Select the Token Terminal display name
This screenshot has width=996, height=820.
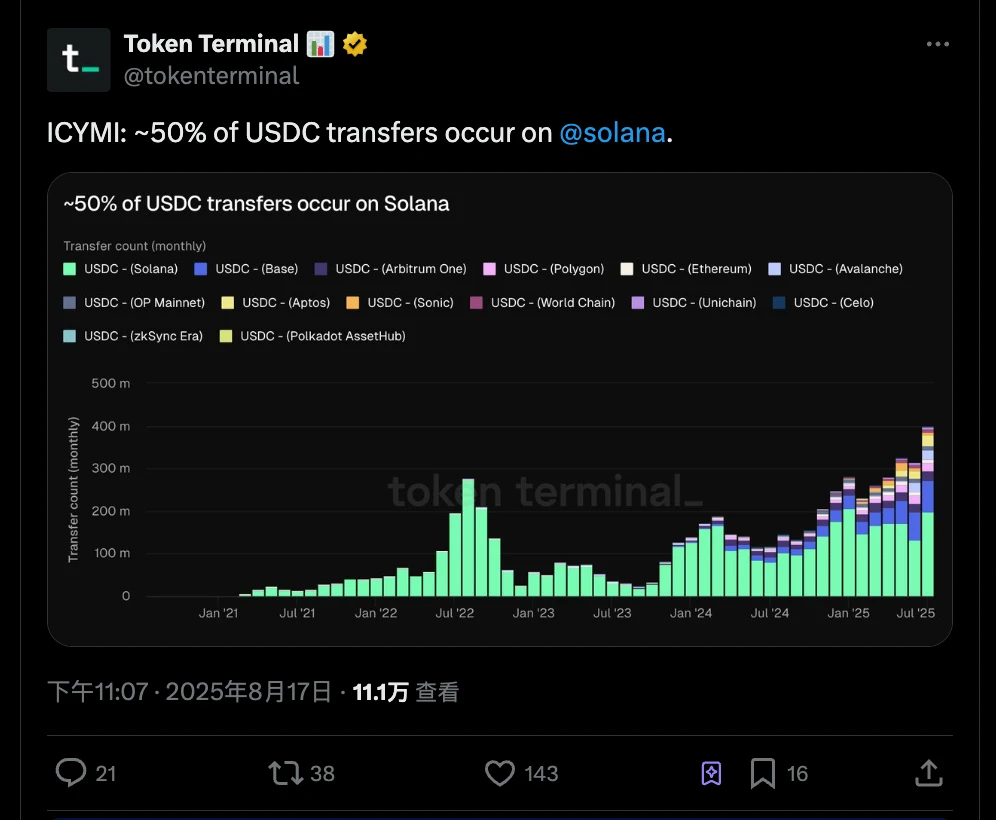pos(209,43)
